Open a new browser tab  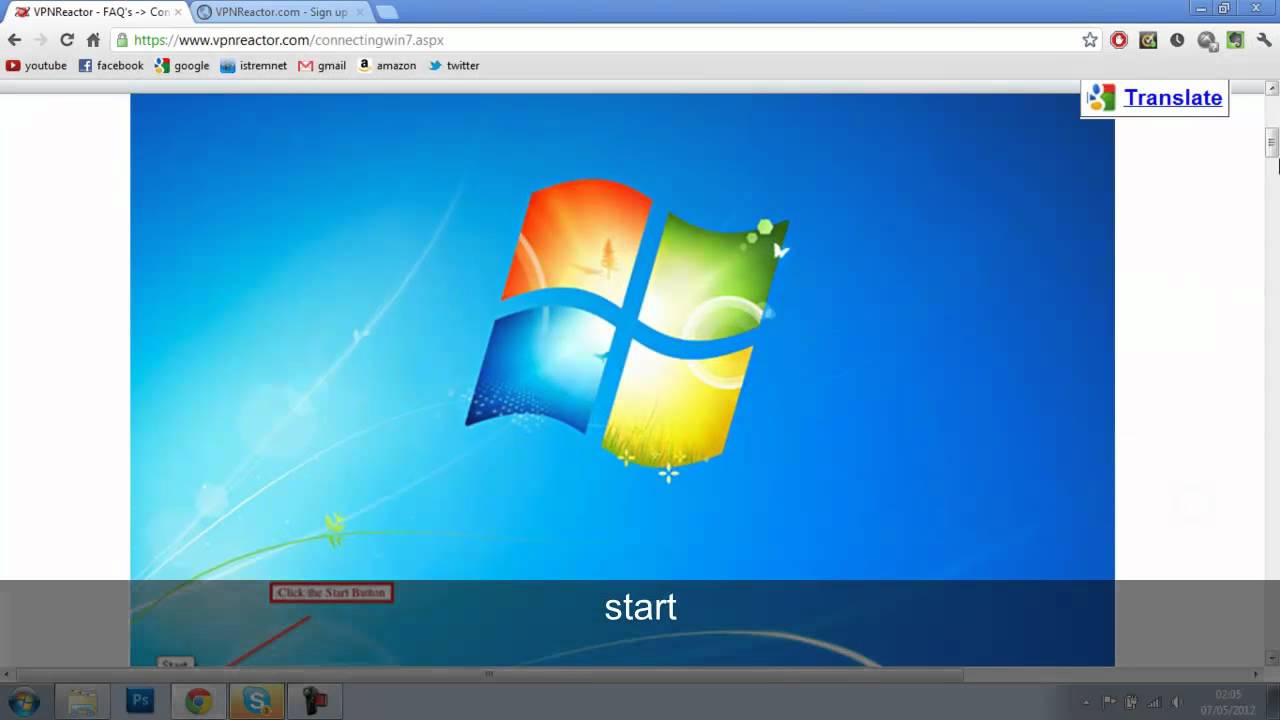[x=386, y=12]
